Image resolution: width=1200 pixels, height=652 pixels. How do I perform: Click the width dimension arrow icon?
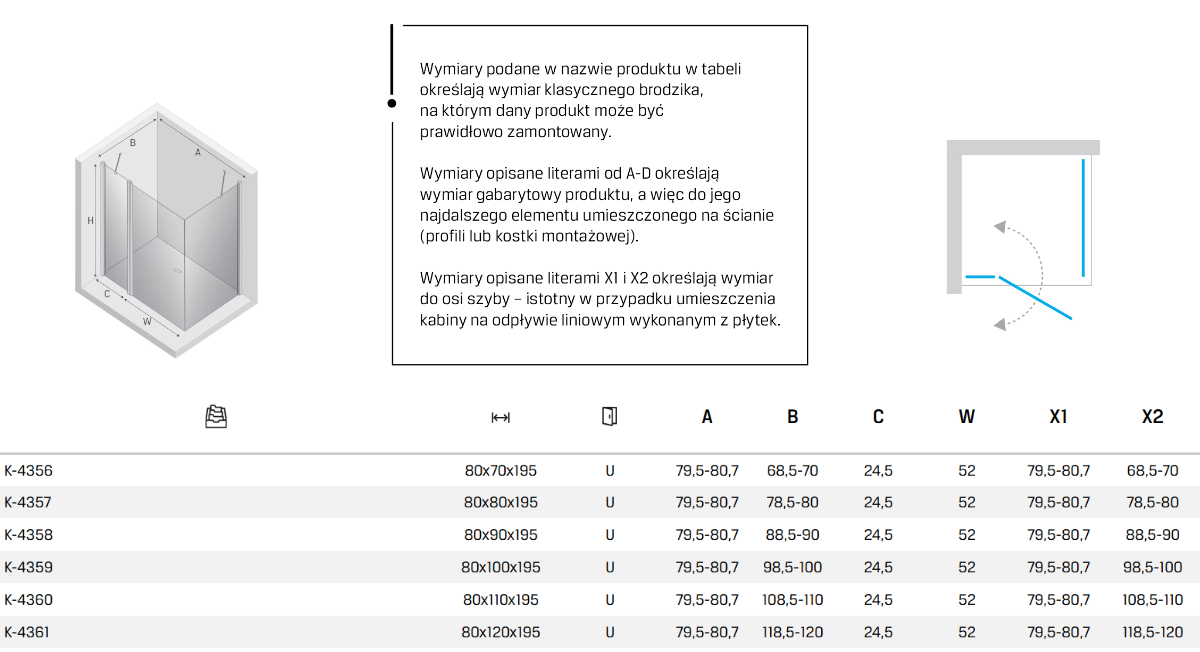(x=501, y=417)
